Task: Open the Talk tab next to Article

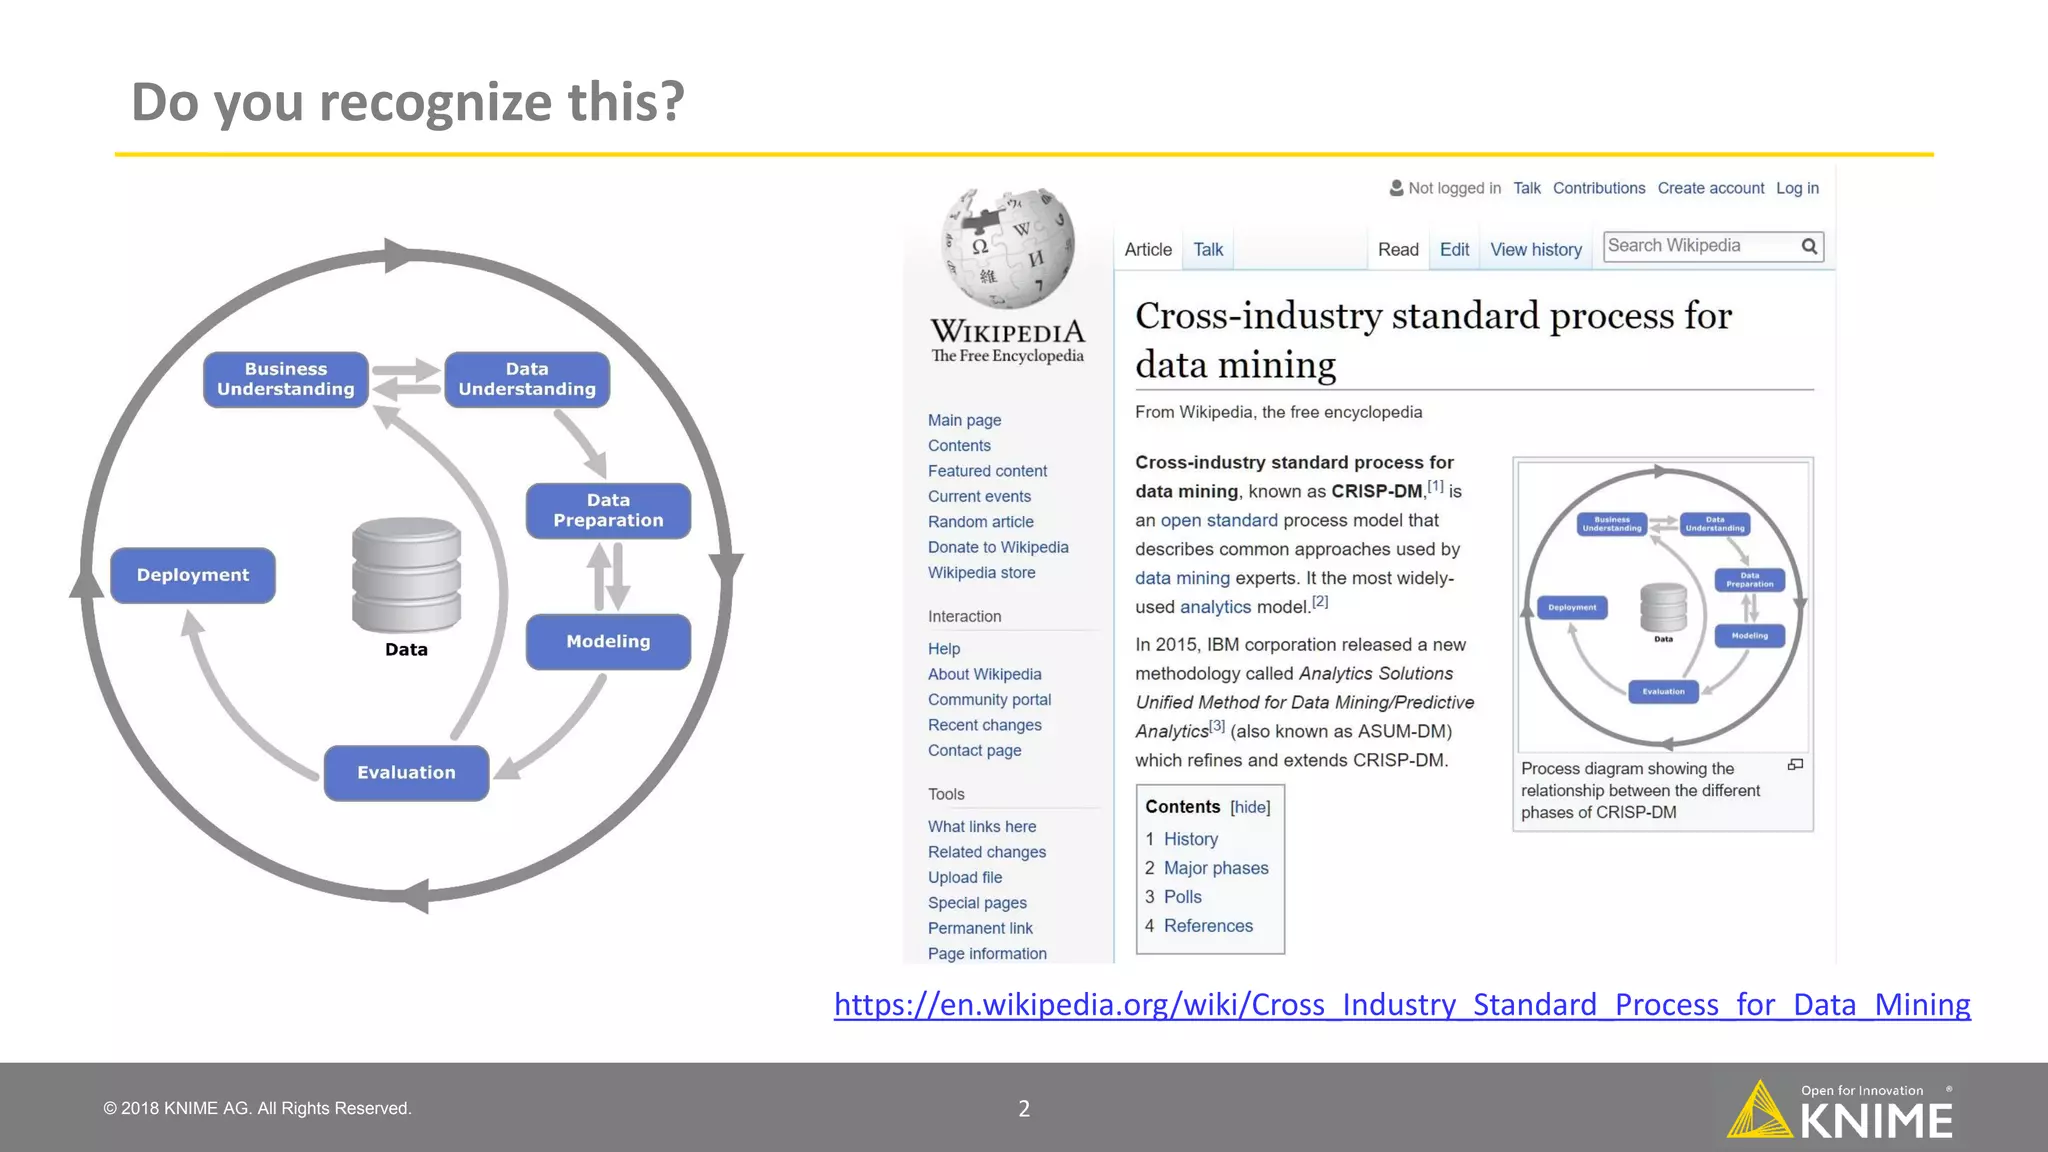Action: (1208, 250)
